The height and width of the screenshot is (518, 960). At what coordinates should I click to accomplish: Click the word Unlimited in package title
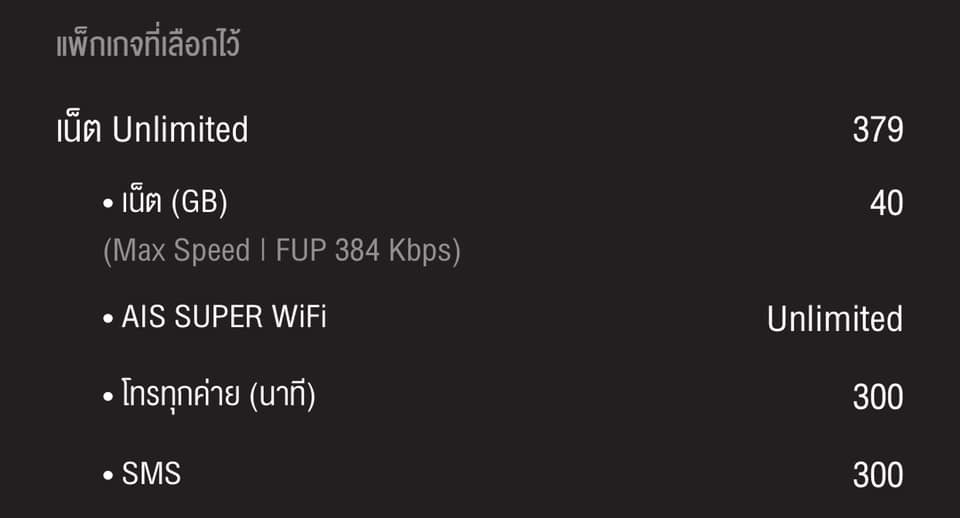pyautogui.click(x=180, y=130)
